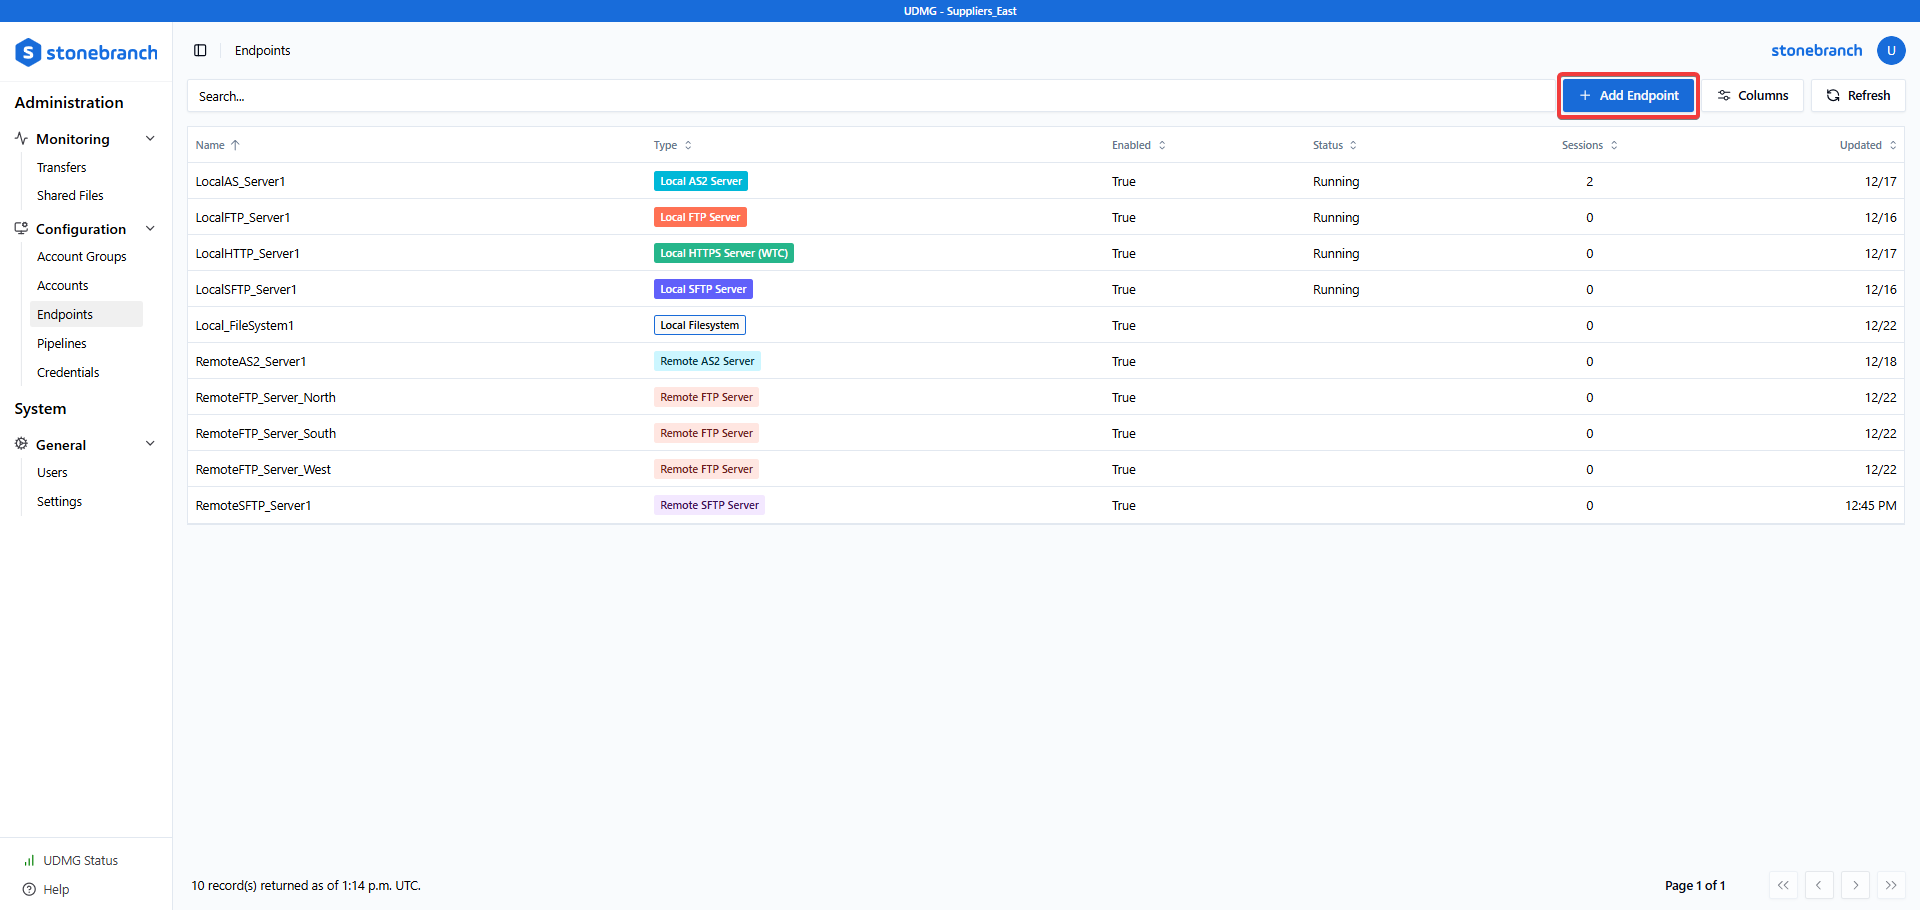Open the RemoteFTP_Server_North row
This screenshot has height=910, width=1920.
(266, 397)
